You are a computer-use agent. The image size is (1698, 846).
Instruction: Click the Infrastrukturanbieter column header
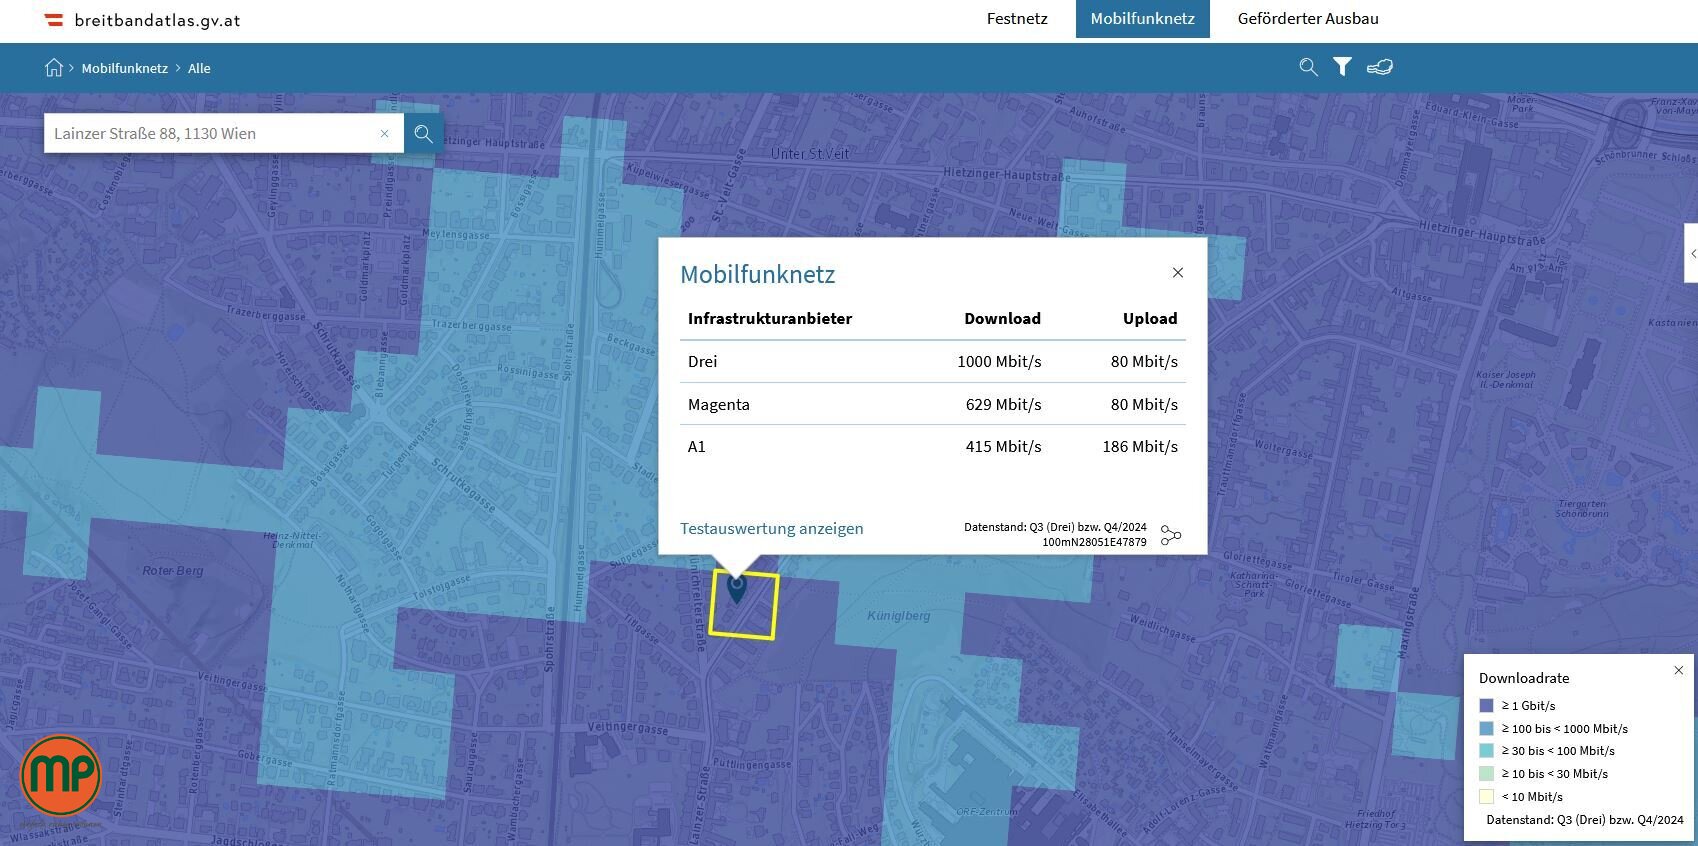click(x=770, y=318)
